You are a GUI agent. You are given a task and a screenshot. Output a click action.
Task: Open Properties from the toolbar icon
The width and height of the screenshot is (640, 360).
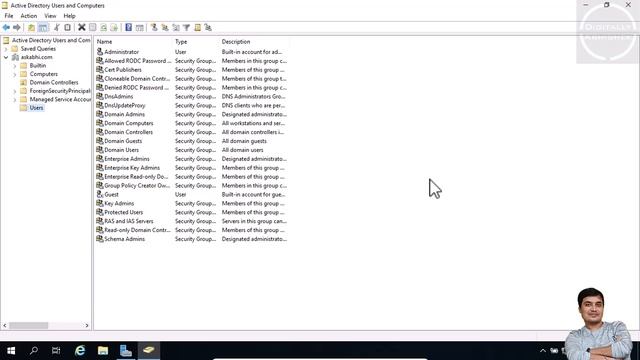tap(93, 27)
